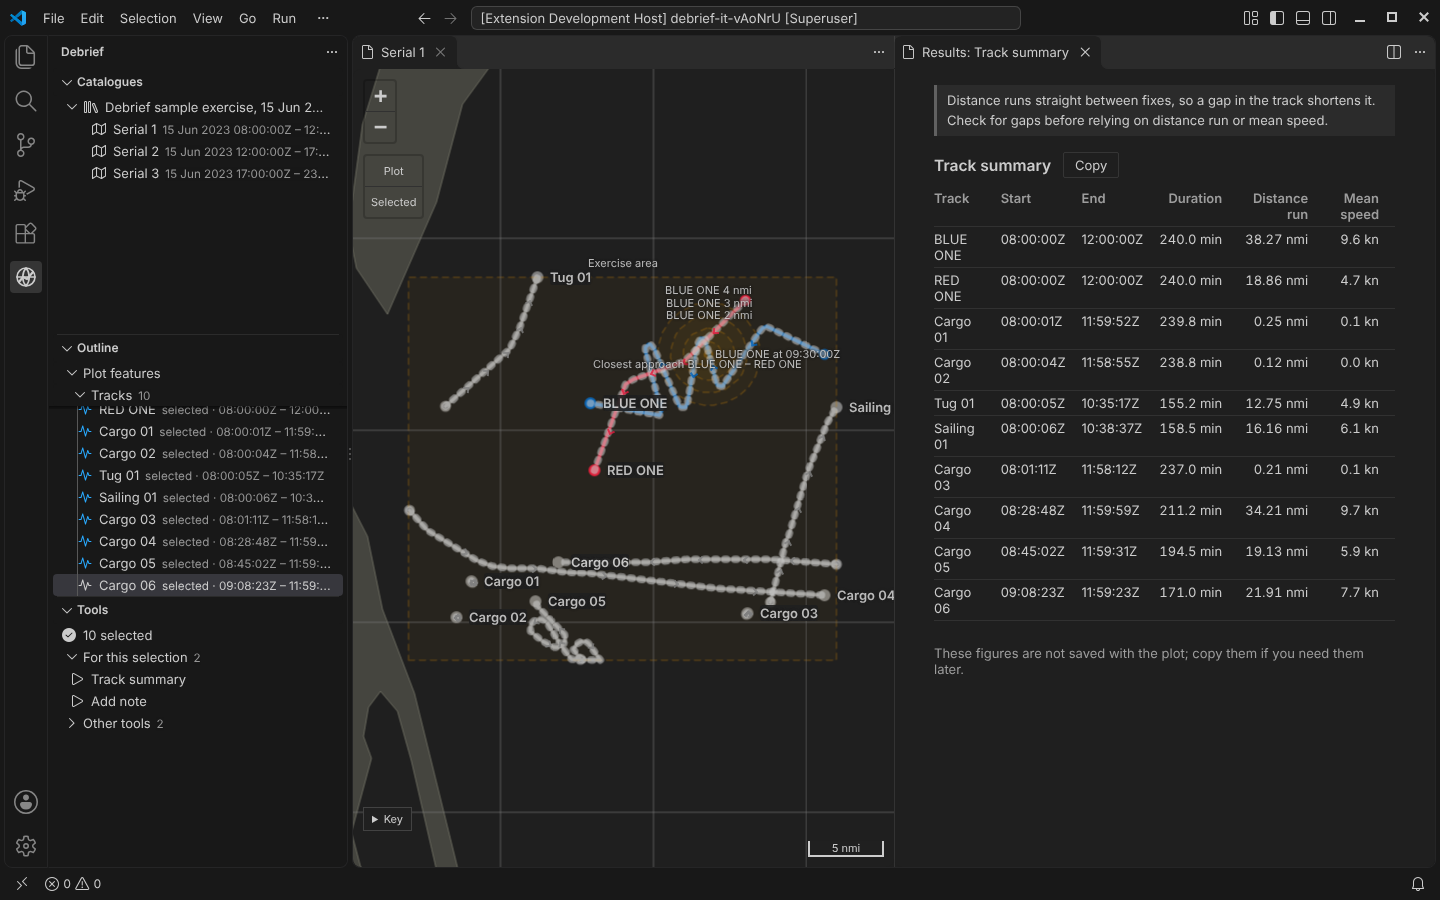Collapse the Plot features node
This screenshot has width=1440, height=900.
click(72, 373)
